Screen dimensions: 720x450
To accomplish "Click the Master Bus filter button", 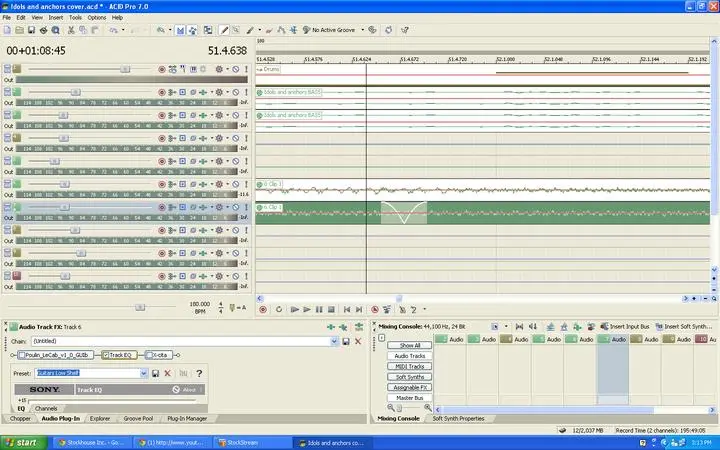I will coord(410,398).
